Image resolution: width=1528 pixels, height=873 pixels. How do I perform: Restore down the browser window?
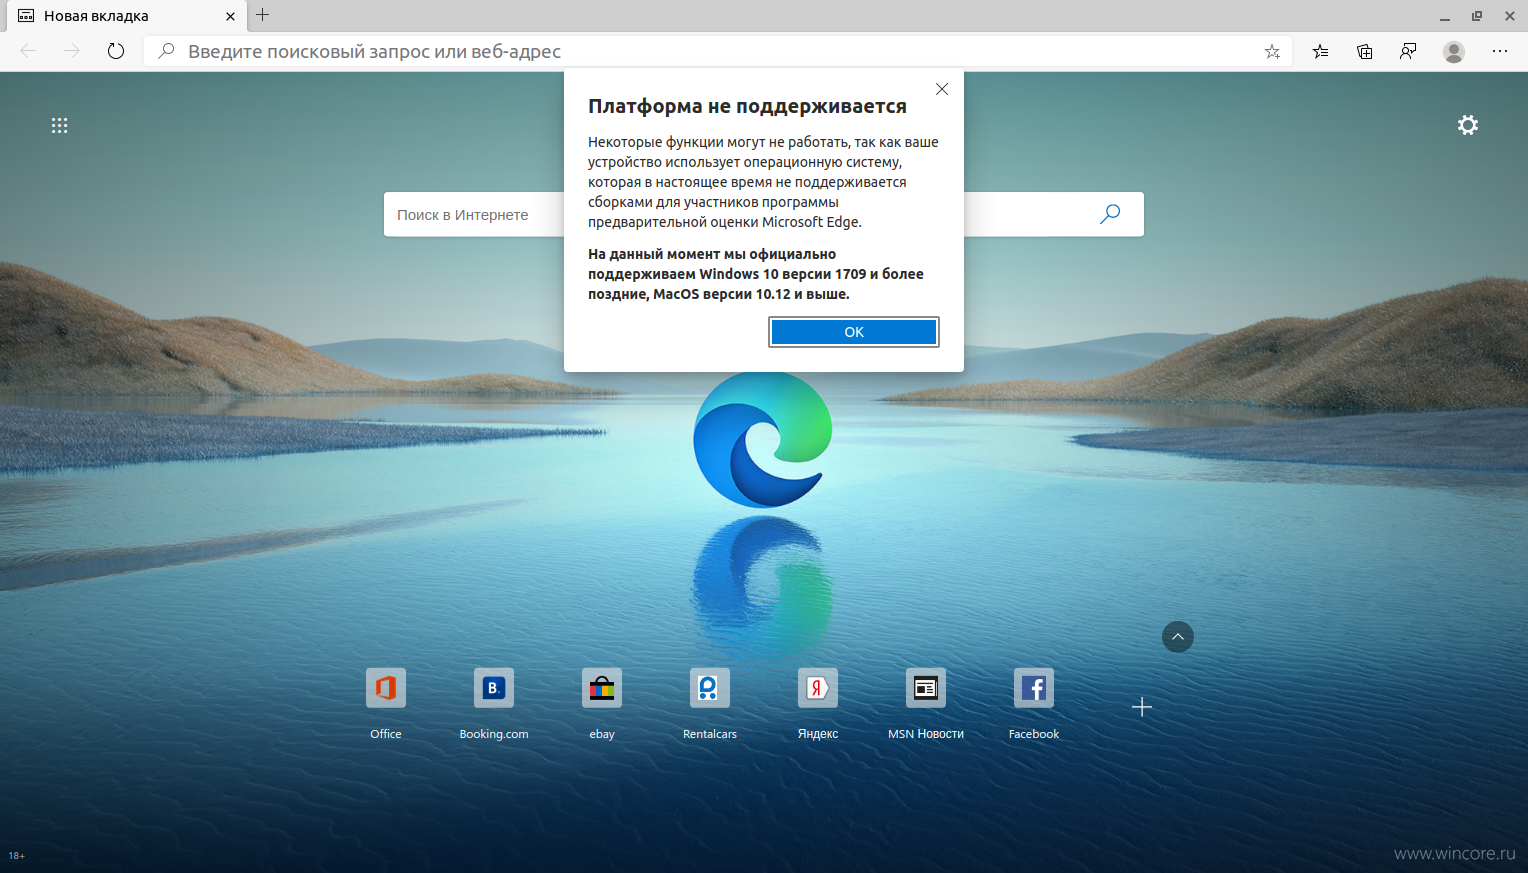(x=1477, y=16)
